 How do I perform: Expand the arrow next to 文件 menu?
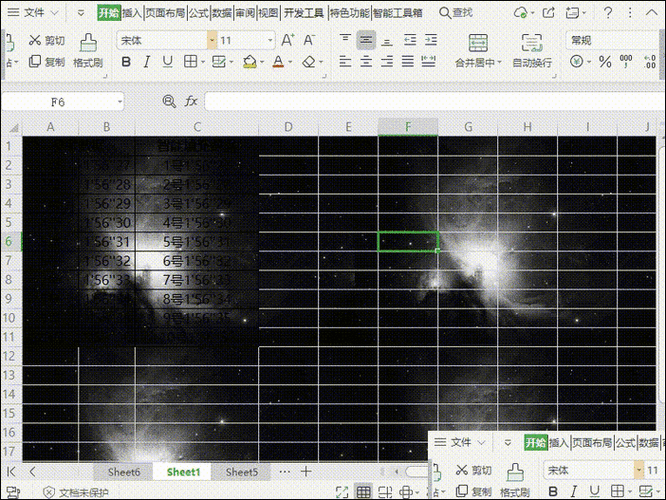(54, 13)
